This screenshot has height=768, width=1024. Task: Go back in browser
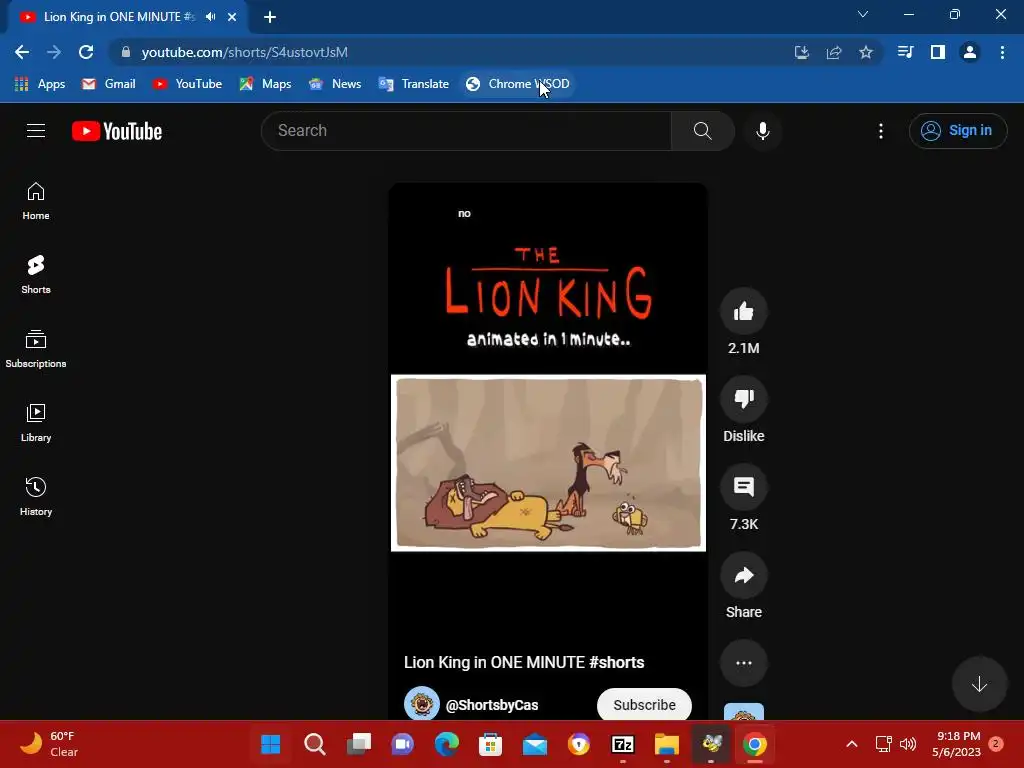tap(22, 52)
